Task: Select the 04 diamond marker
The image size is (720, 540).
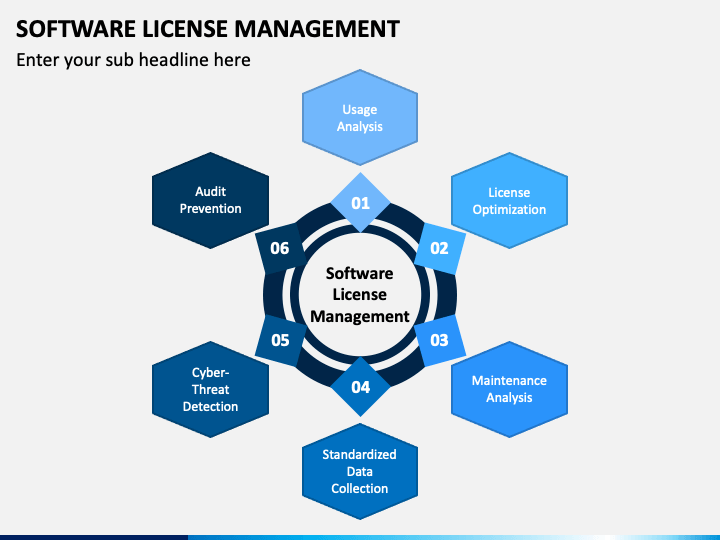Action: (x=360, y=387)
